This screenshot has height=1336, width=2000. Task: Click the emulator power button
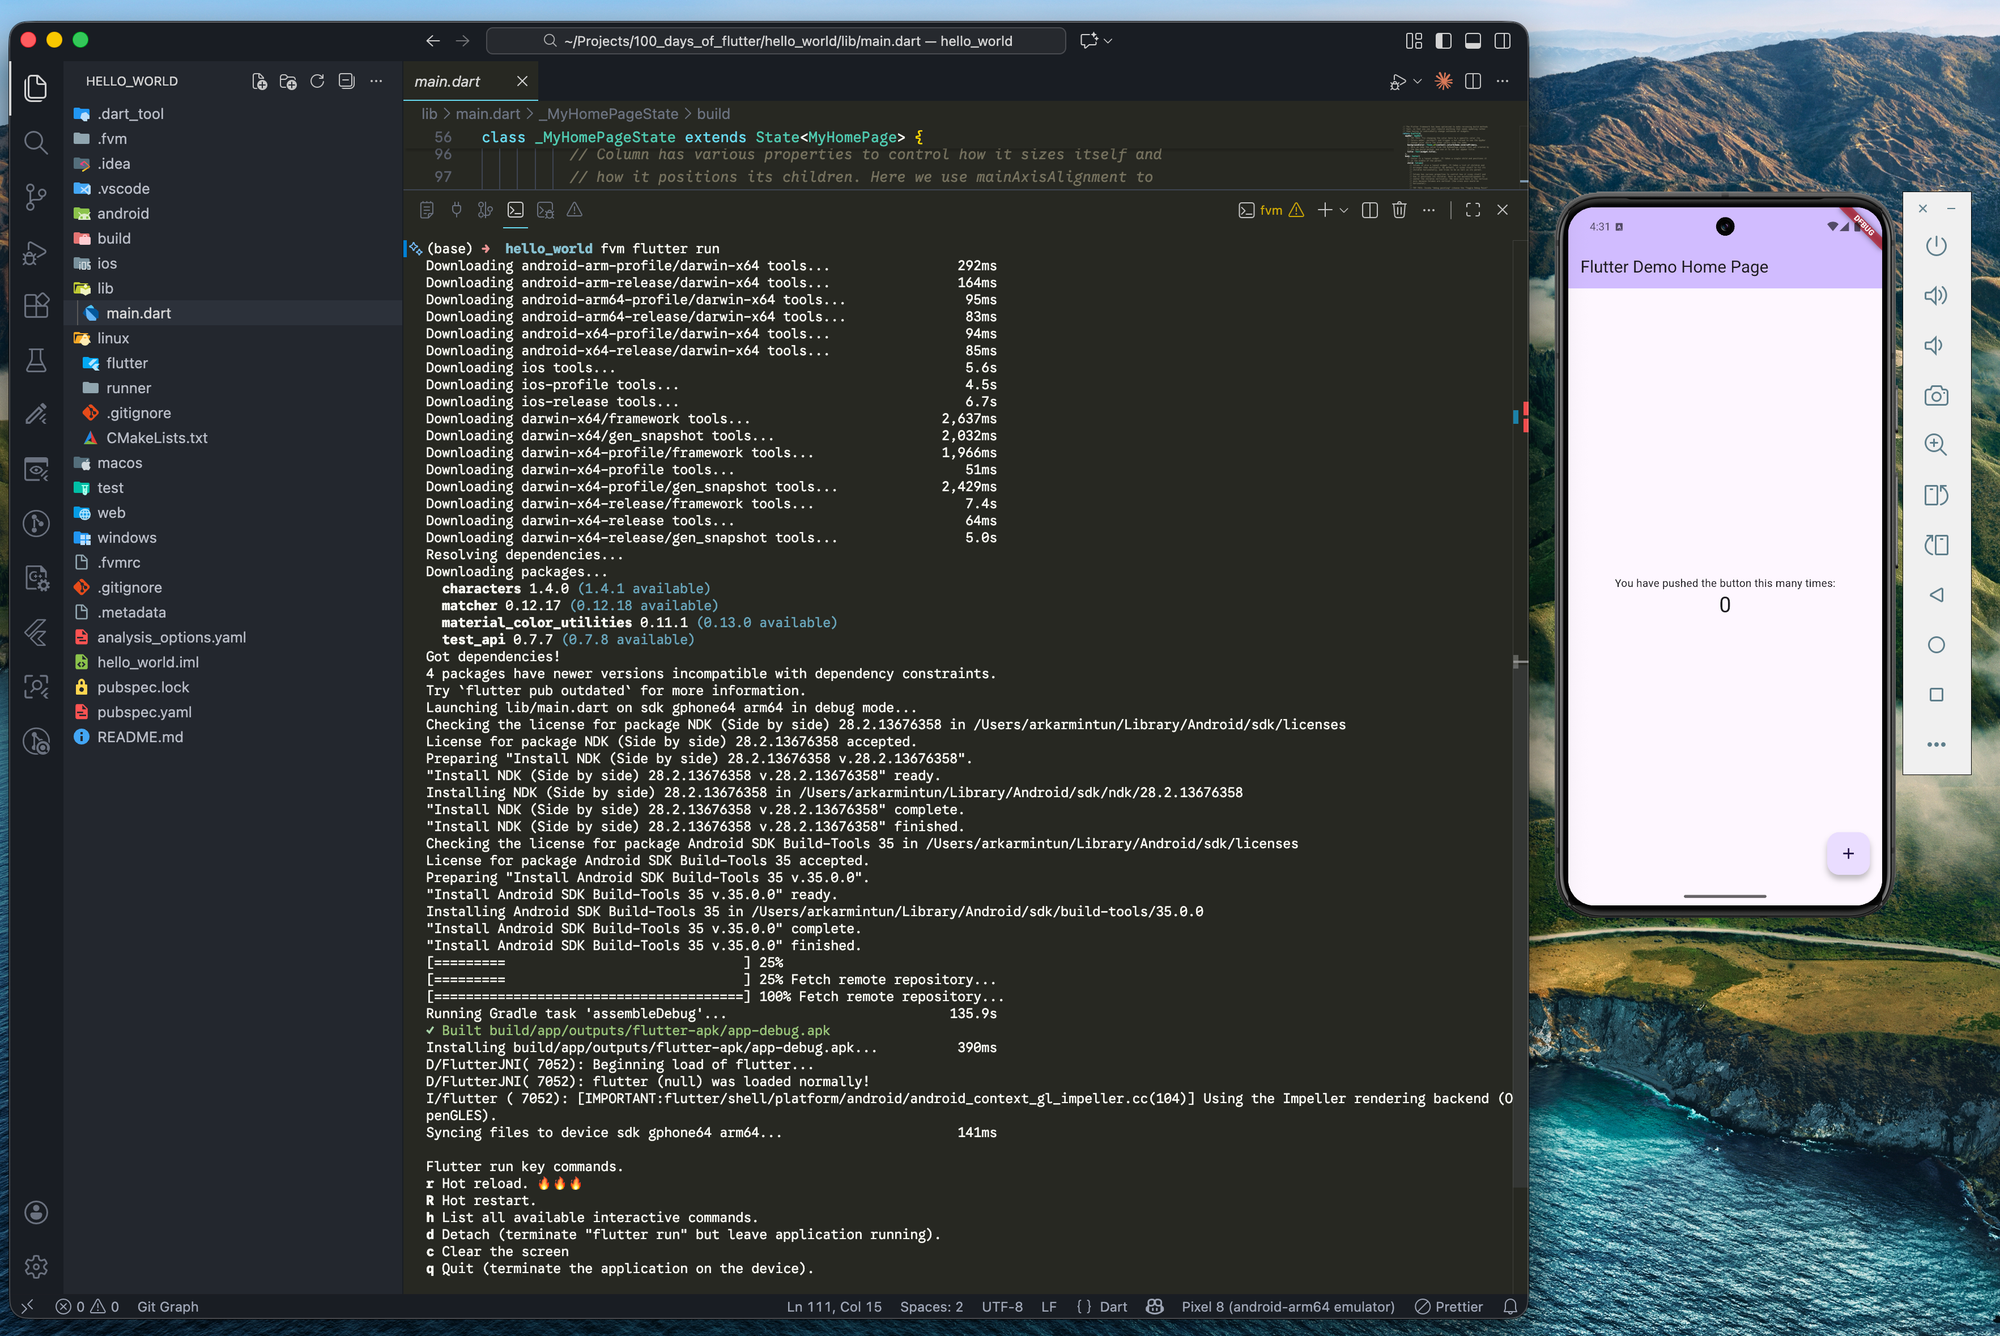1936,246
